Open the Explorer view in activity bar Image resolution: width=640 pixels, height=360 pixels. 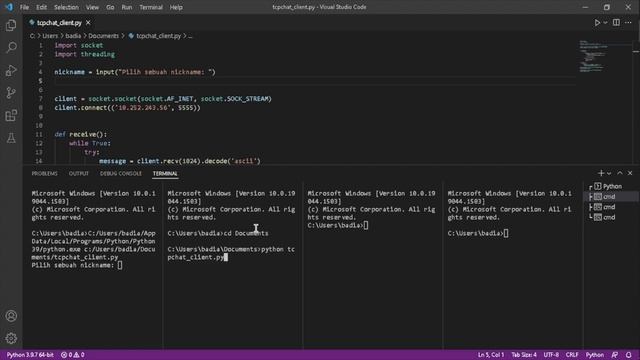[11, 26]
